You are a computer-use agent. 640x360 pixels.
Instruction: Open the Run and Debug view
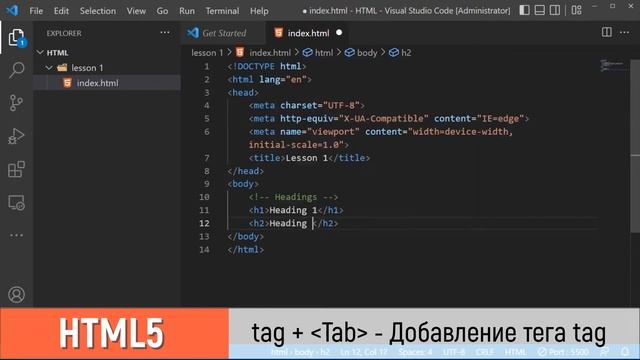point(16,136)
